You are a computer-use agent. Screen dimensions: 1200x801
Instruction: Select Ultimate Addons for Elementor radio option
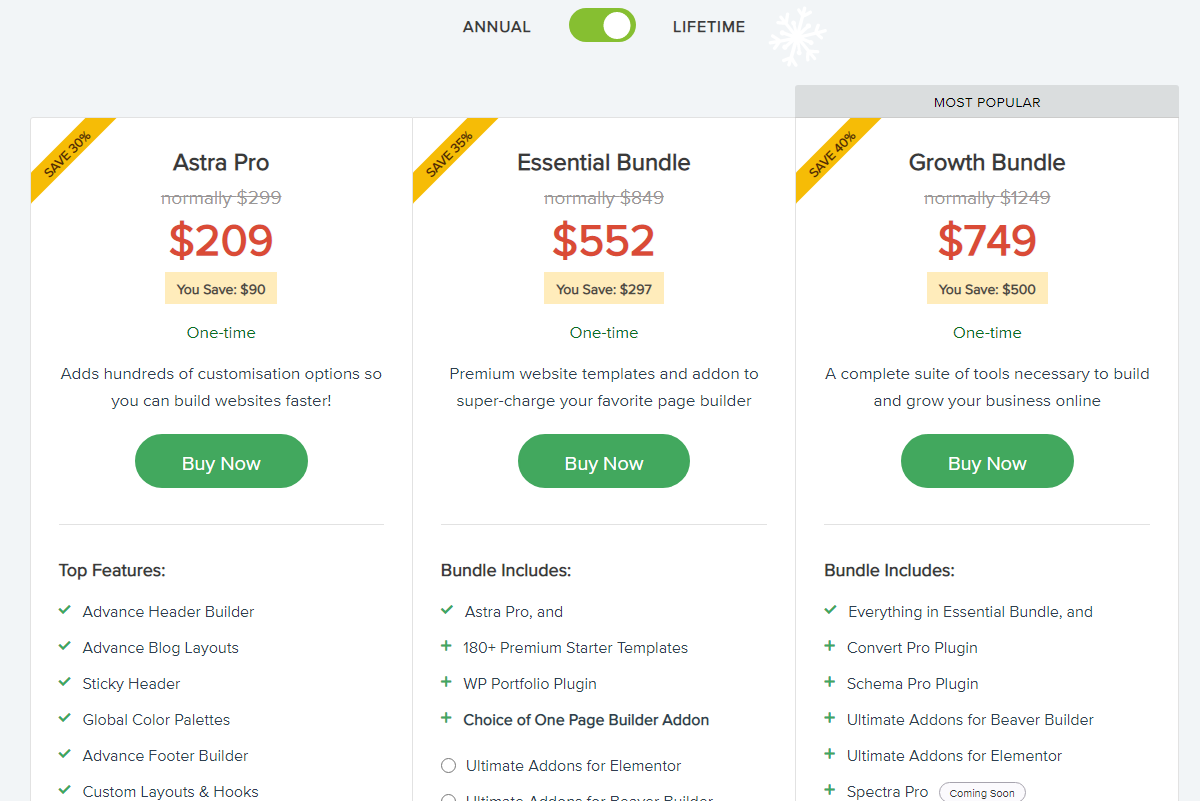click(x=448, y=766)
